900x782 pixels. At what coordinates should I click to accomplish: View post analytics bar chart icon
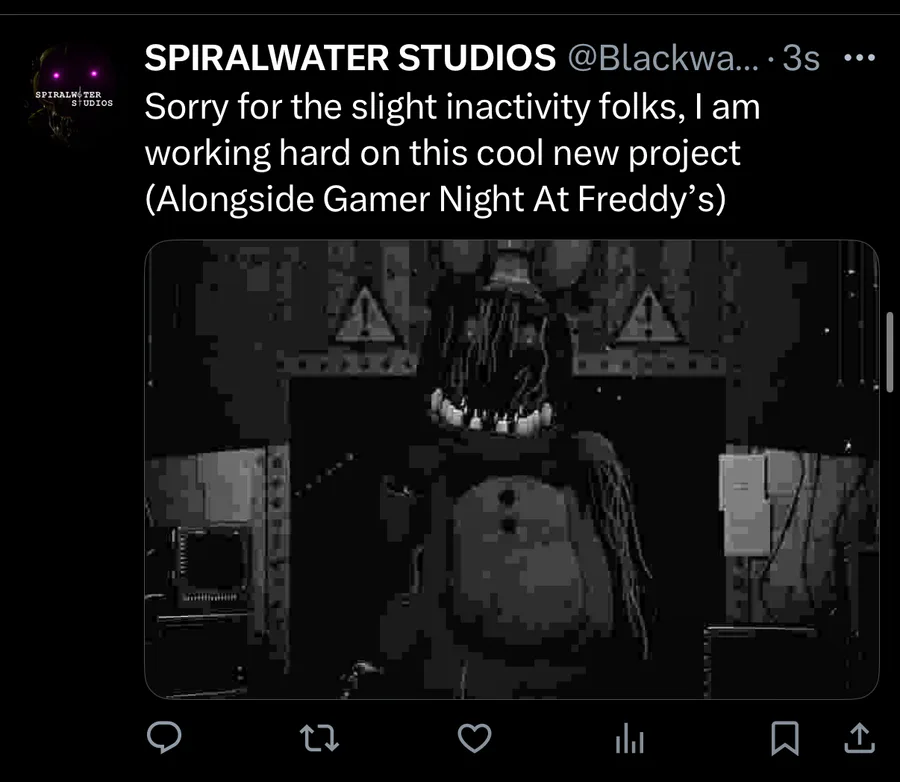click(628, 739)
